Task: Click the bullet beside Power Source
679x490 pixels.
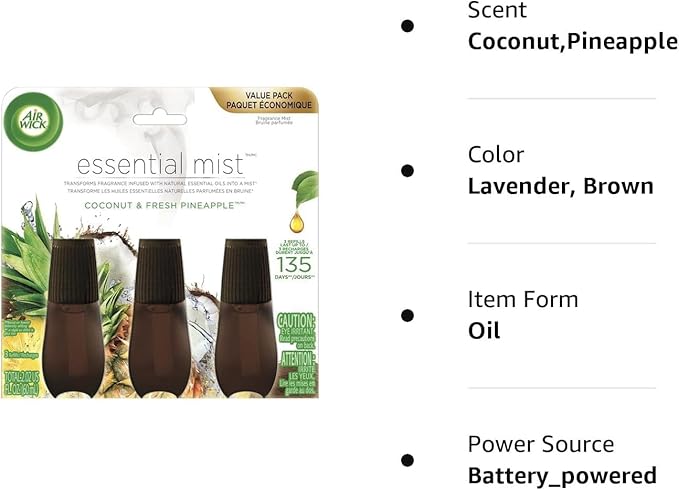Action: (407, 460)
